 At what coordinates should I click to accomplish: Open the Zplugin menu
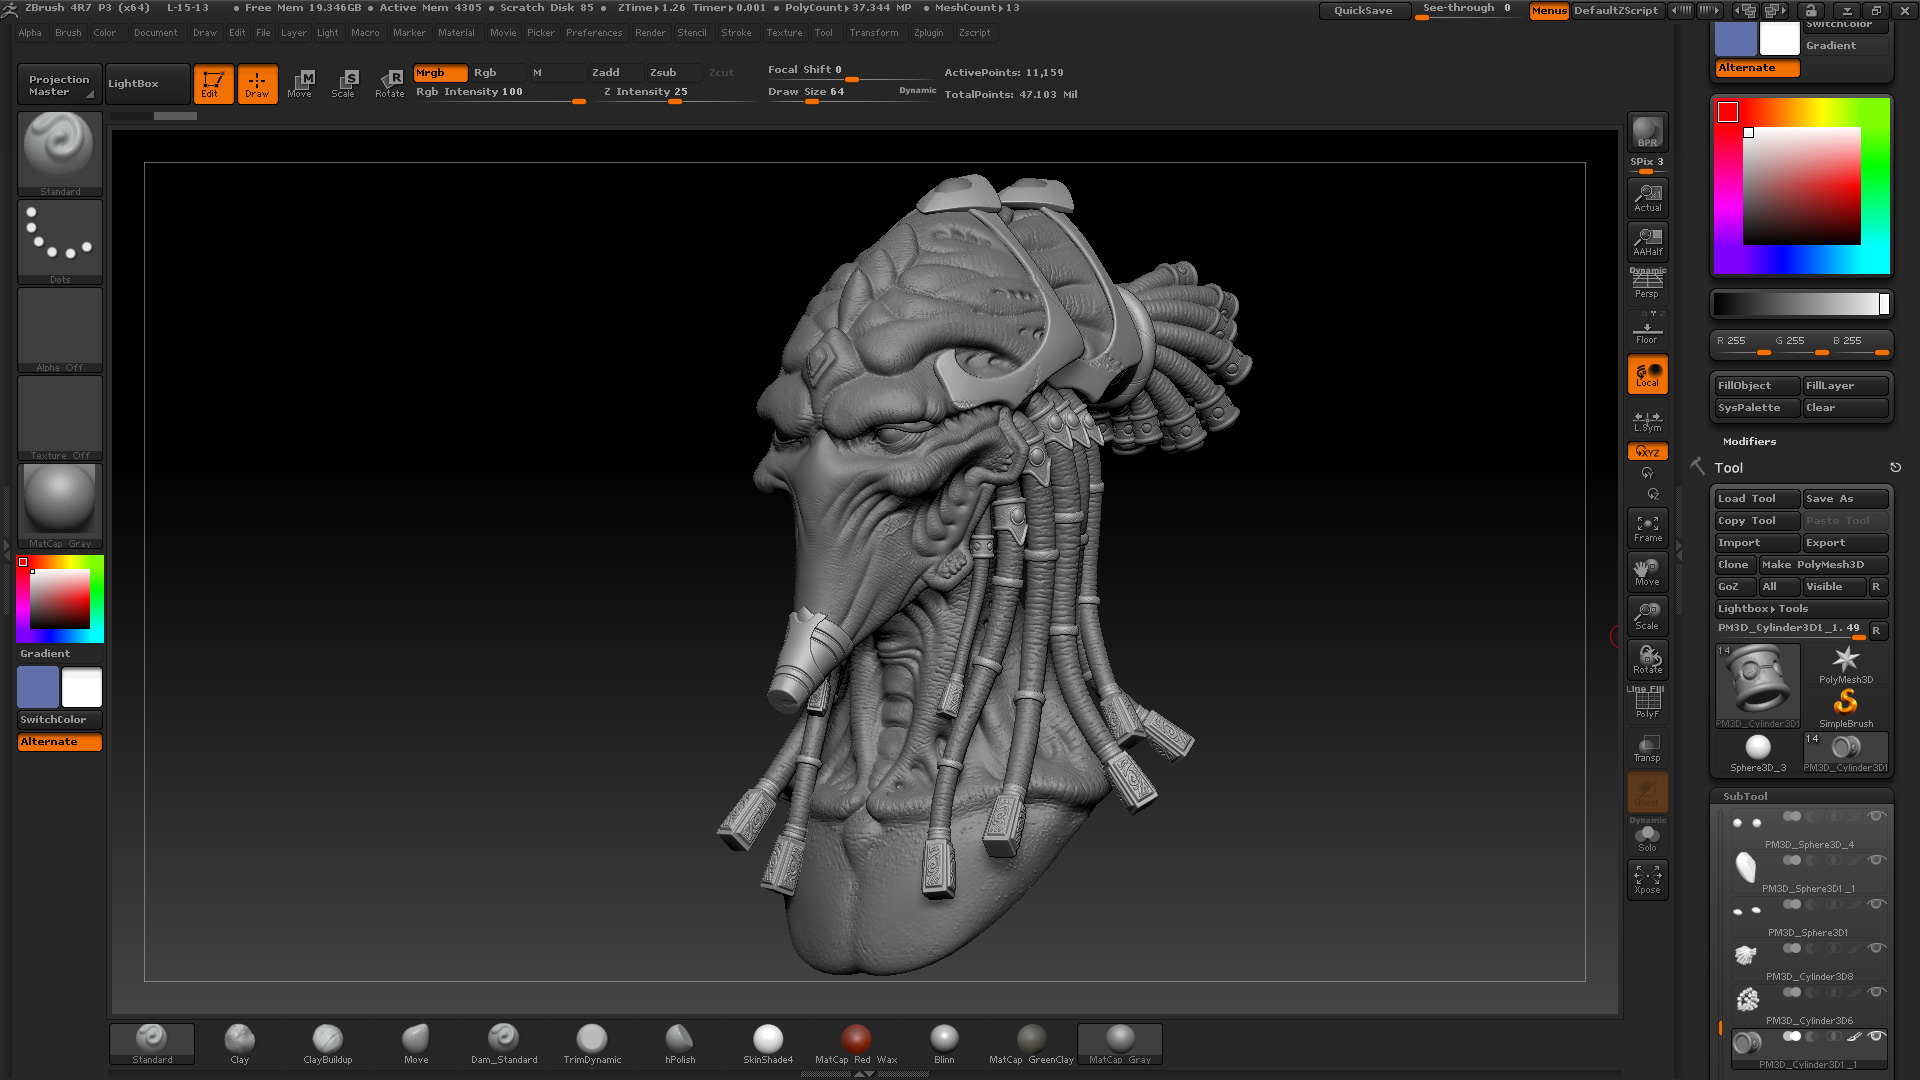click(928, 33)
